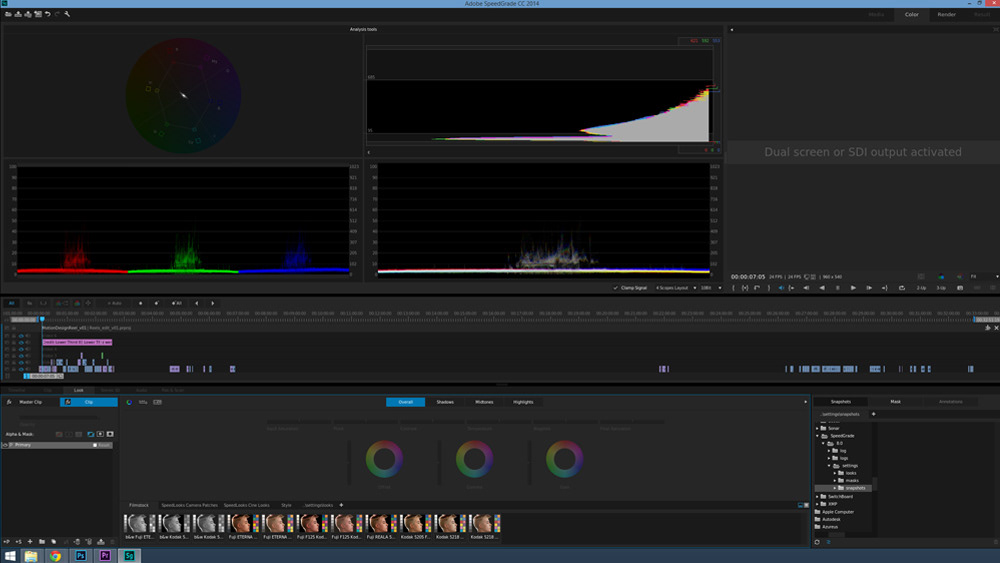The height and width of the screenshot is (563, 1000).
Task: Select the b&w Fuji ETERNA look thumbnail
Action: point(139,527)
